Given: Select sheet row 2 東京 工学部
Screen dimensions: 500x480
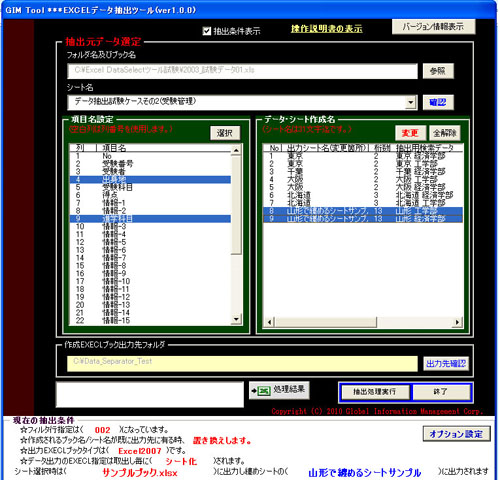Looking at the screenshot, I should pyautogui.click(x=363, y=164).
